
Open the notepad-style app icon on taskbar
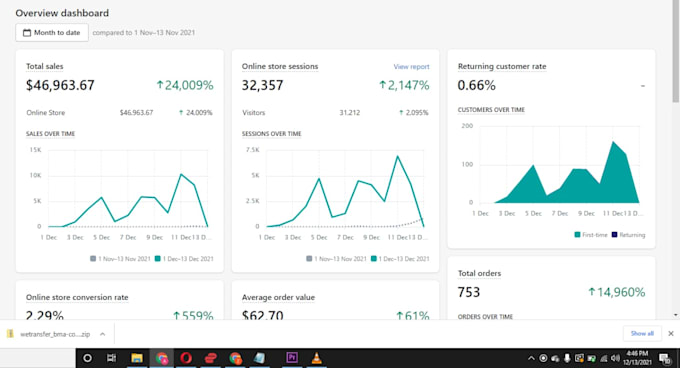click(x=259, y=358)
